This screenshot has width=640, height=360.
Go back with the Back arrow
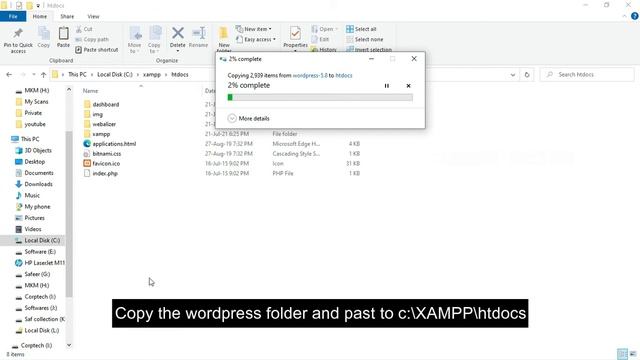click(x=9, y=75)
